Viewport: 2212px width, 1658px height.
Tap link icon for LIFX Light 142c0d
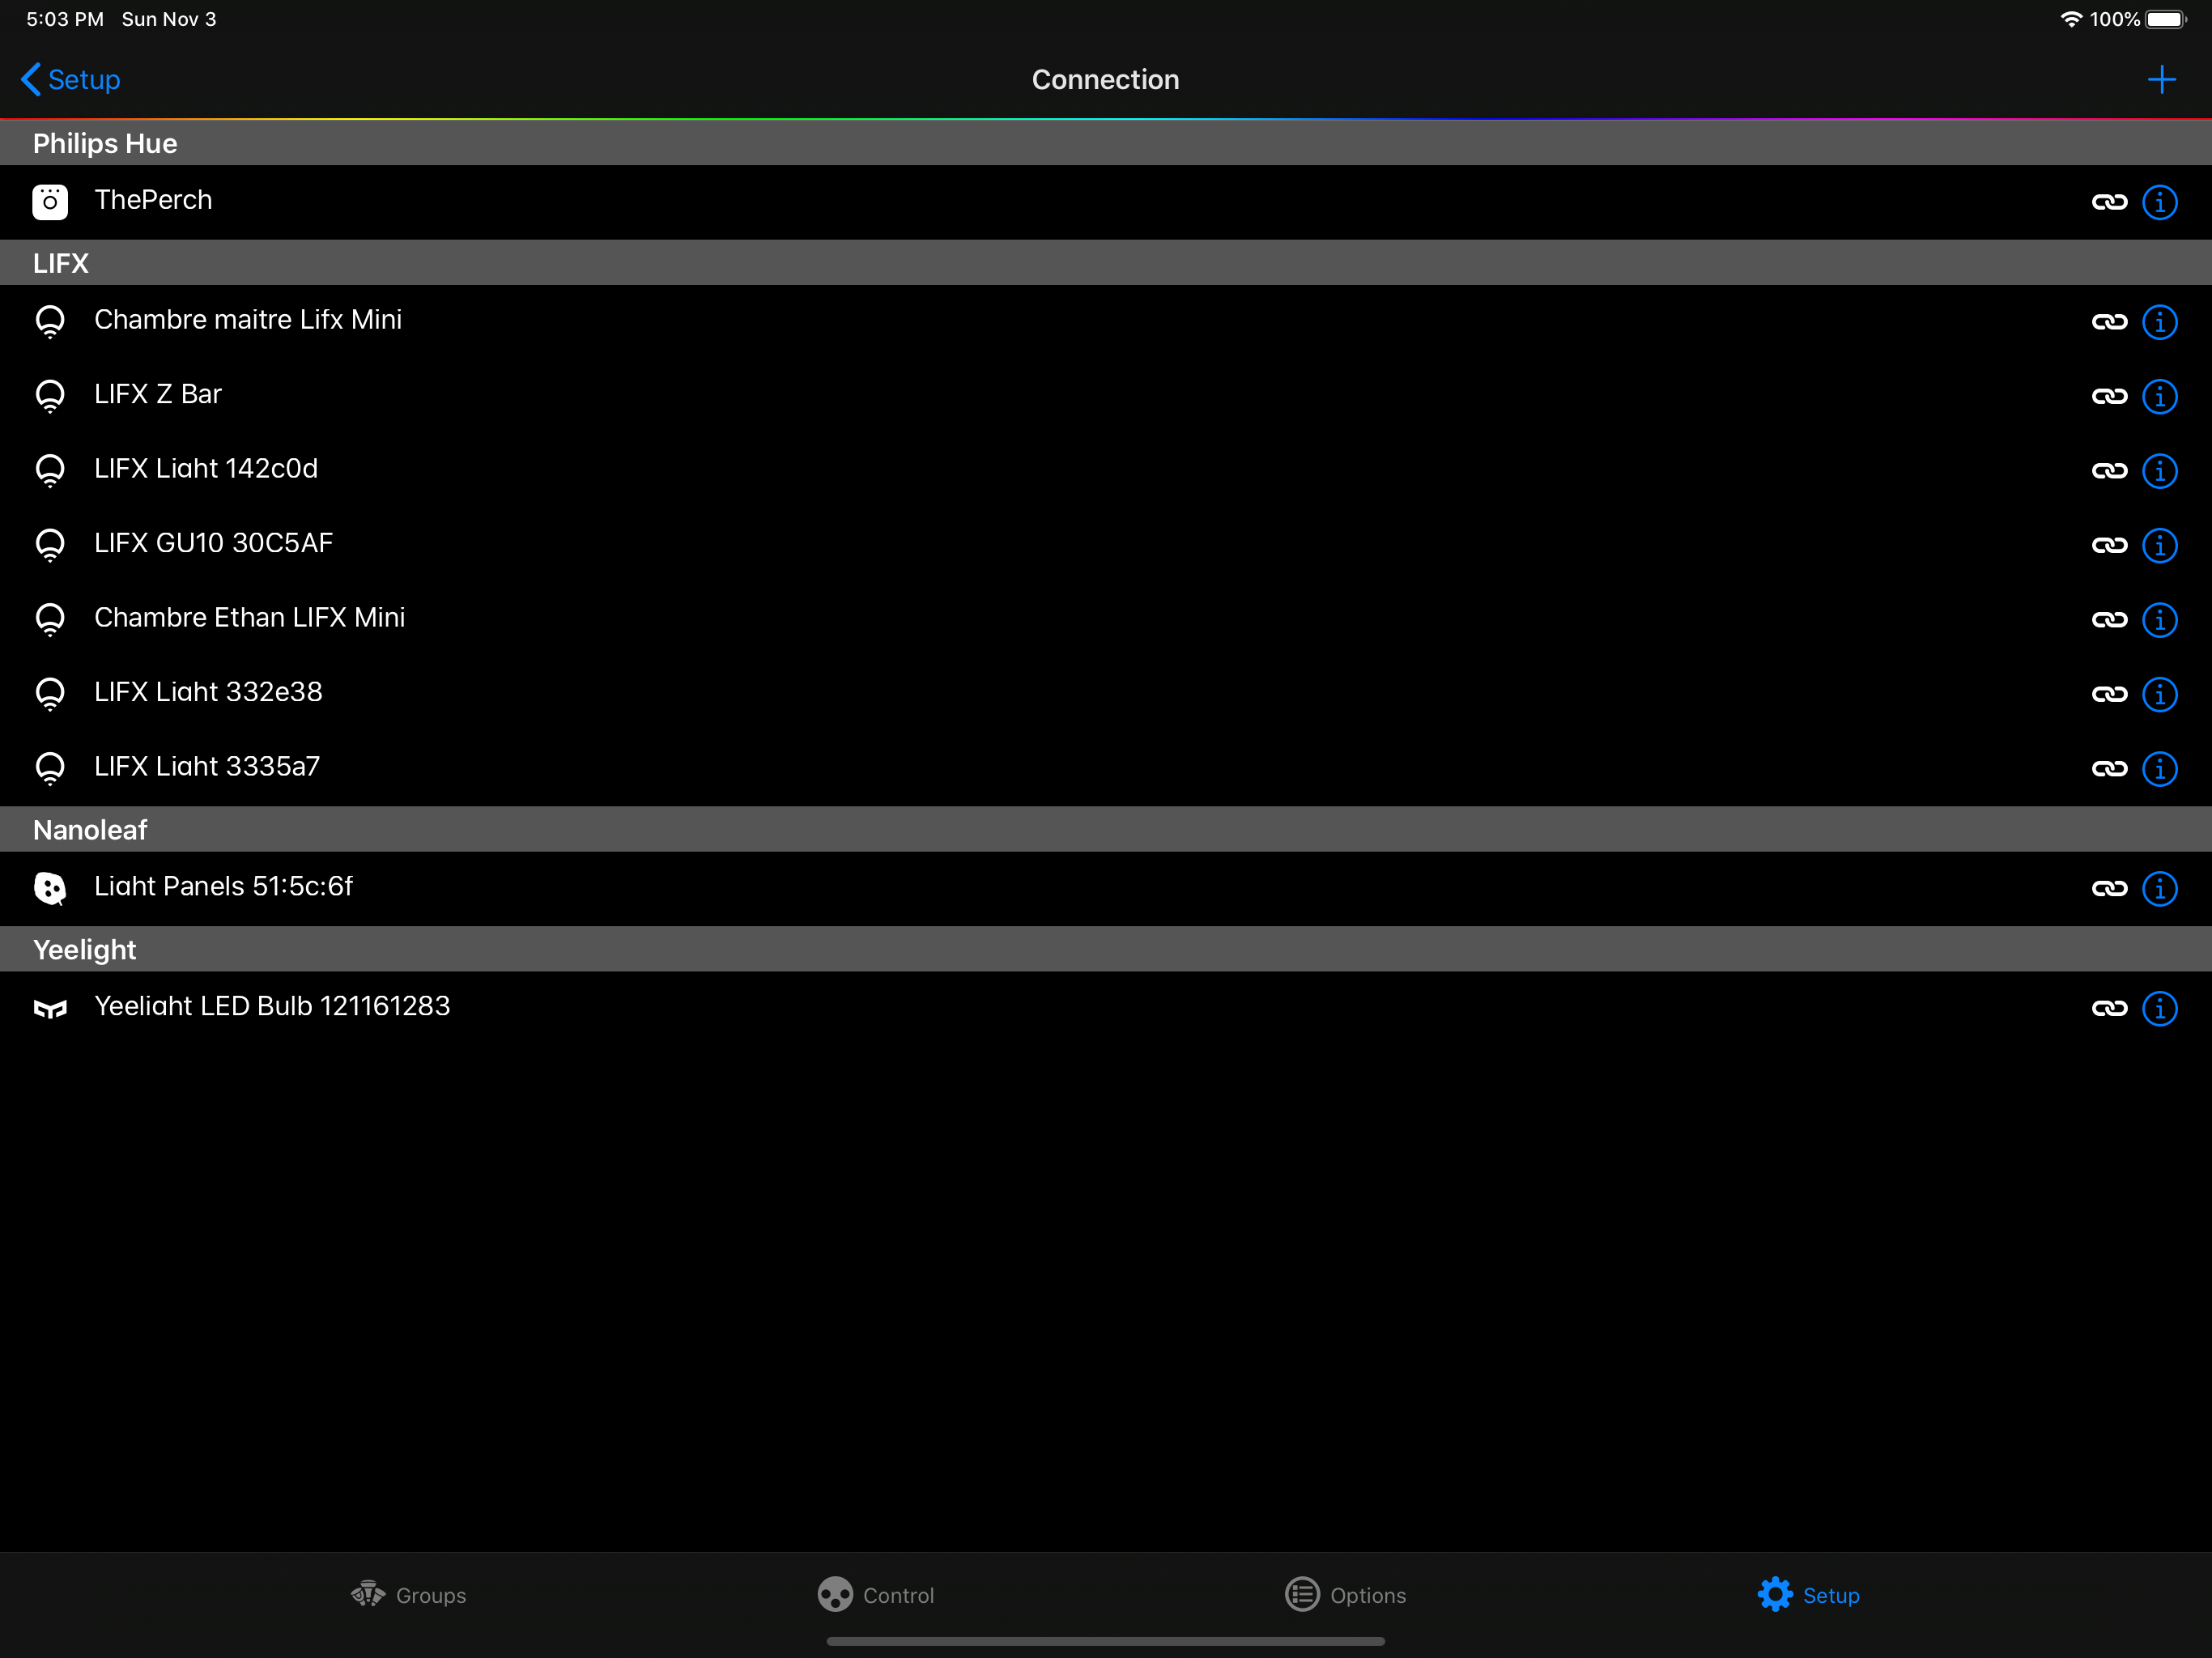click(2109, 471)
